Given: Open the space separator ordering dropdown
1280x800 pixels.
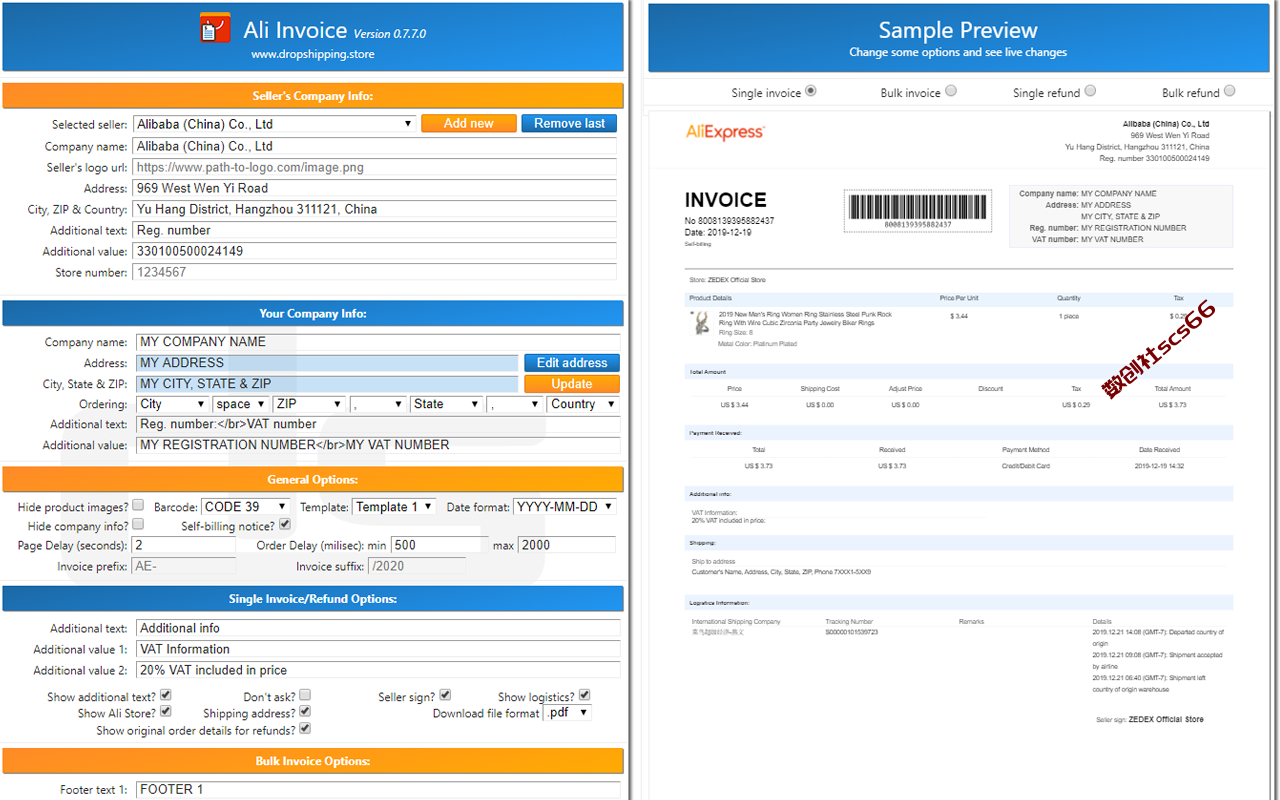Looking at the screenshot, I should point(241,404).
